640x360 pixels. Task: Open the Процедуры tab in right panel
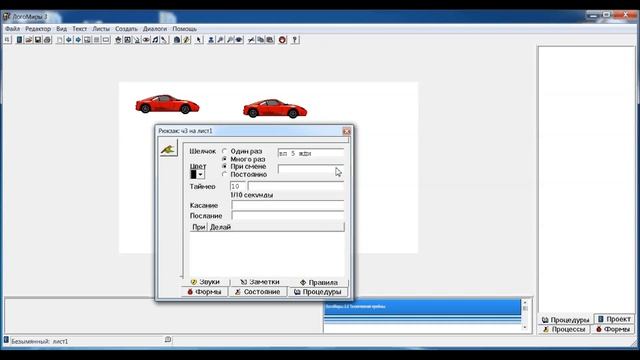565,320
